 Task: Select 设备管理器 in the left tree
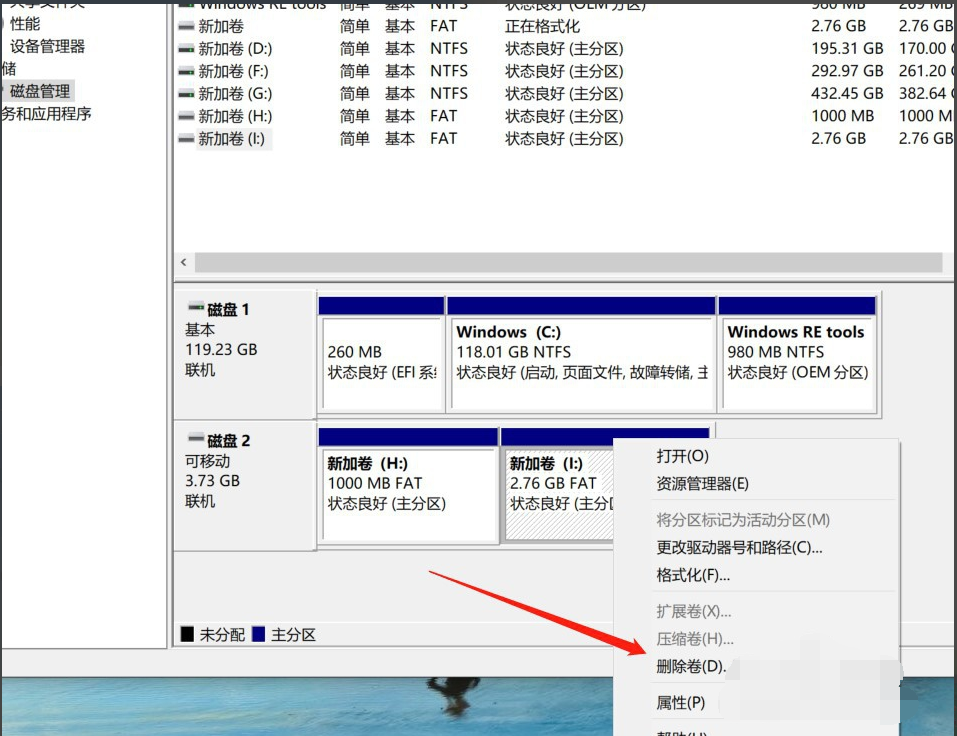(x=47, y=46)
